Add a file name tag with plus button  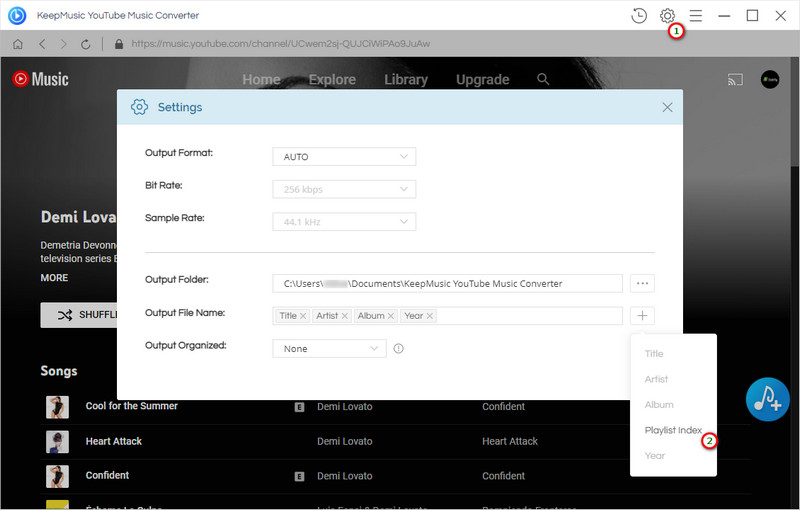642,316
